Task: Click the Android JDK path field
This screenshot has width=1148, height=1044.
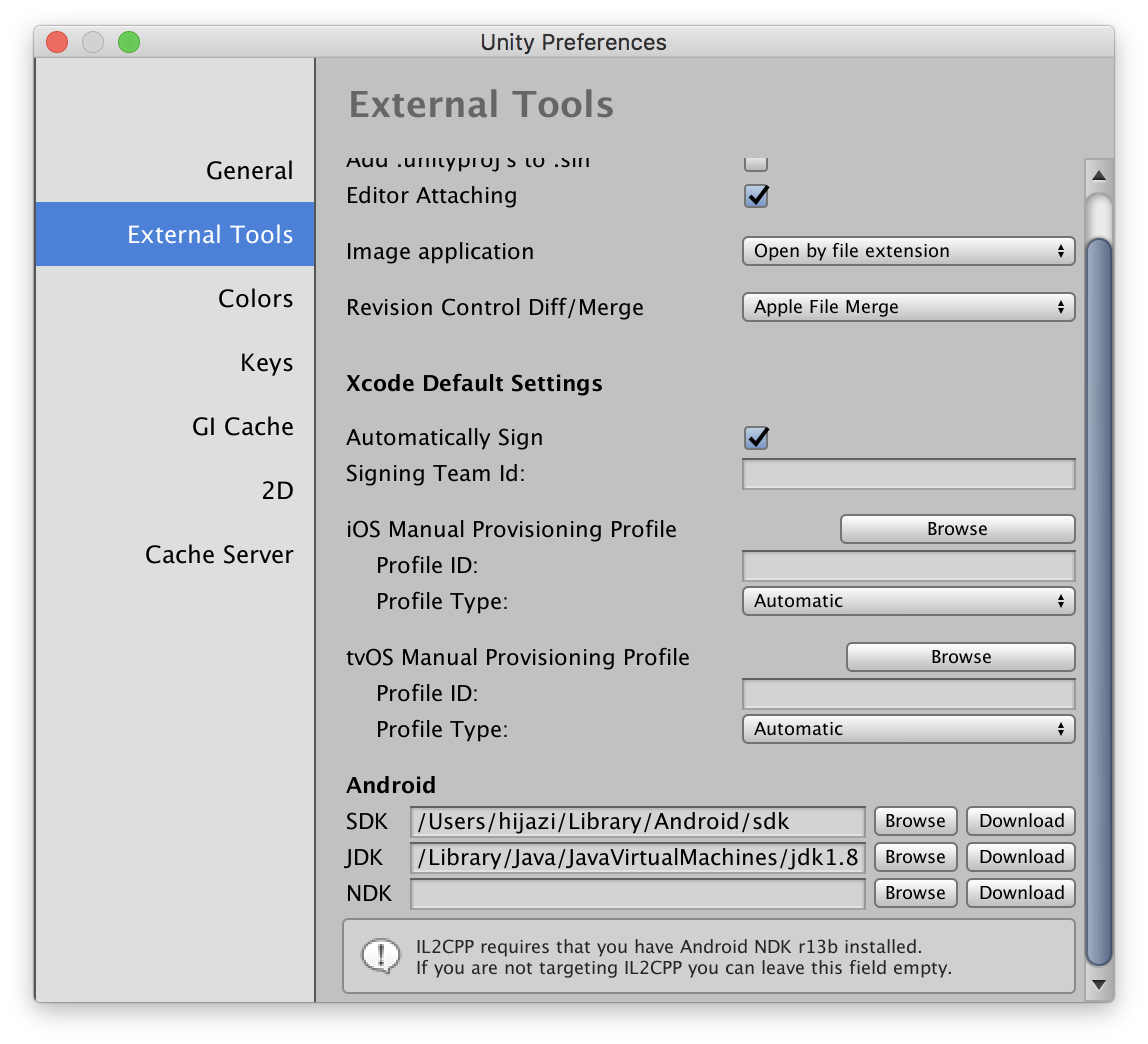Action: (x=638, y=857)
